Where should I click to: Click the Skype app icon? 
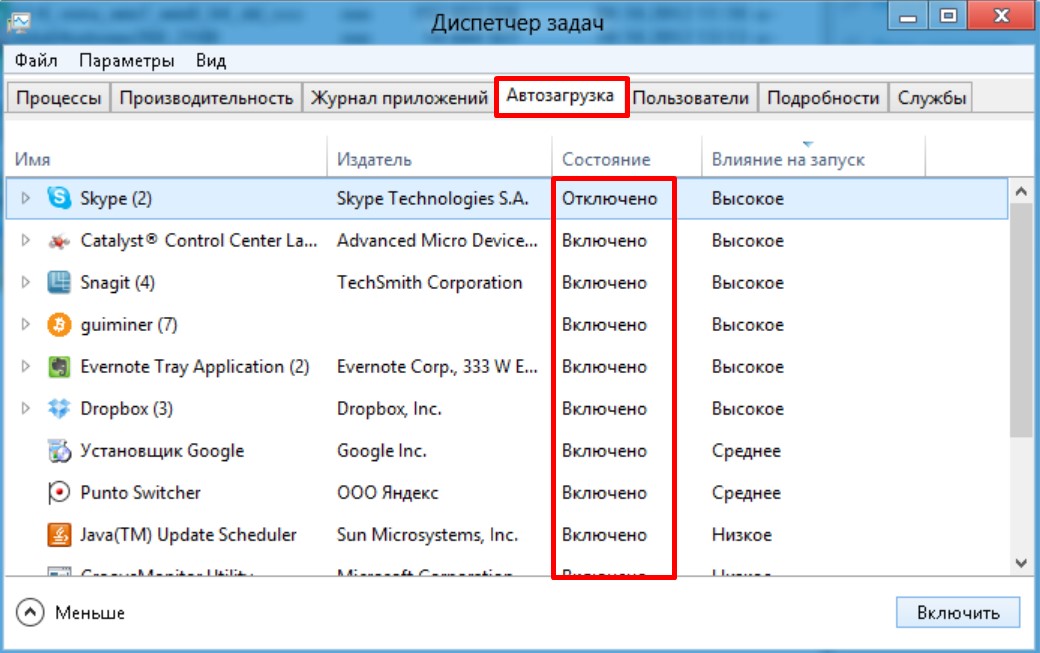point(59,198)
